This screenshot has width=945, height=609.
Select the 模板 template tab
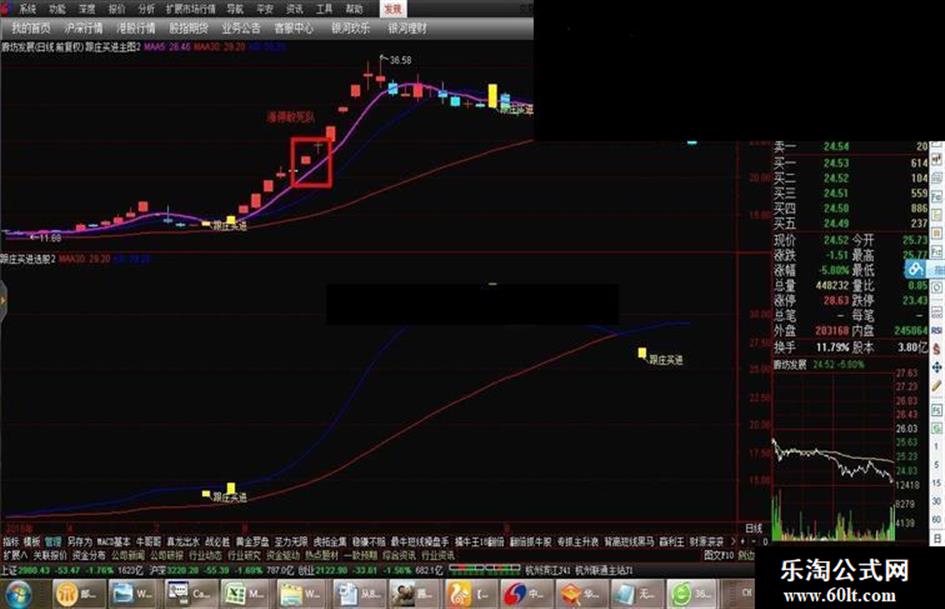click(x=31, y=542)
